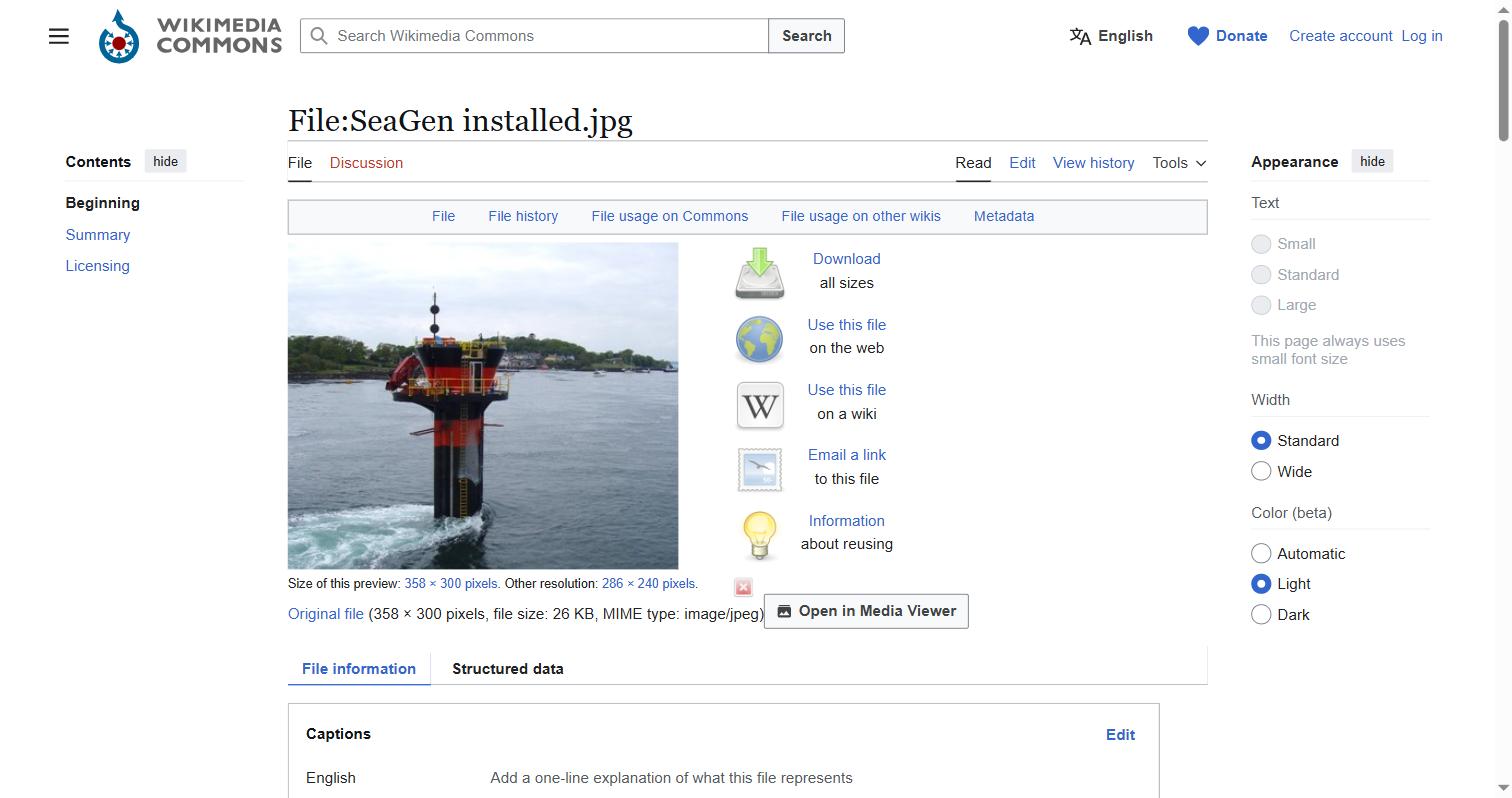Jump to File usage on other wikis
1512x798 pixels.
(861, 216)
